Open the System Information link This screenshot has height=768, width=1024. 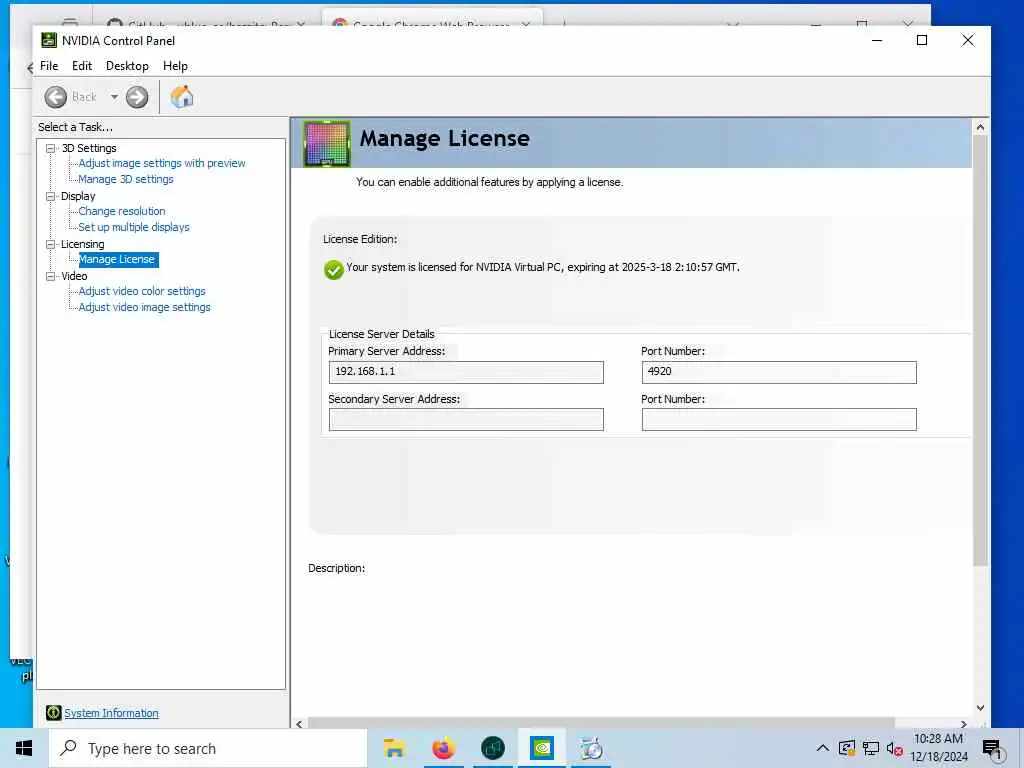click(112, 712)
